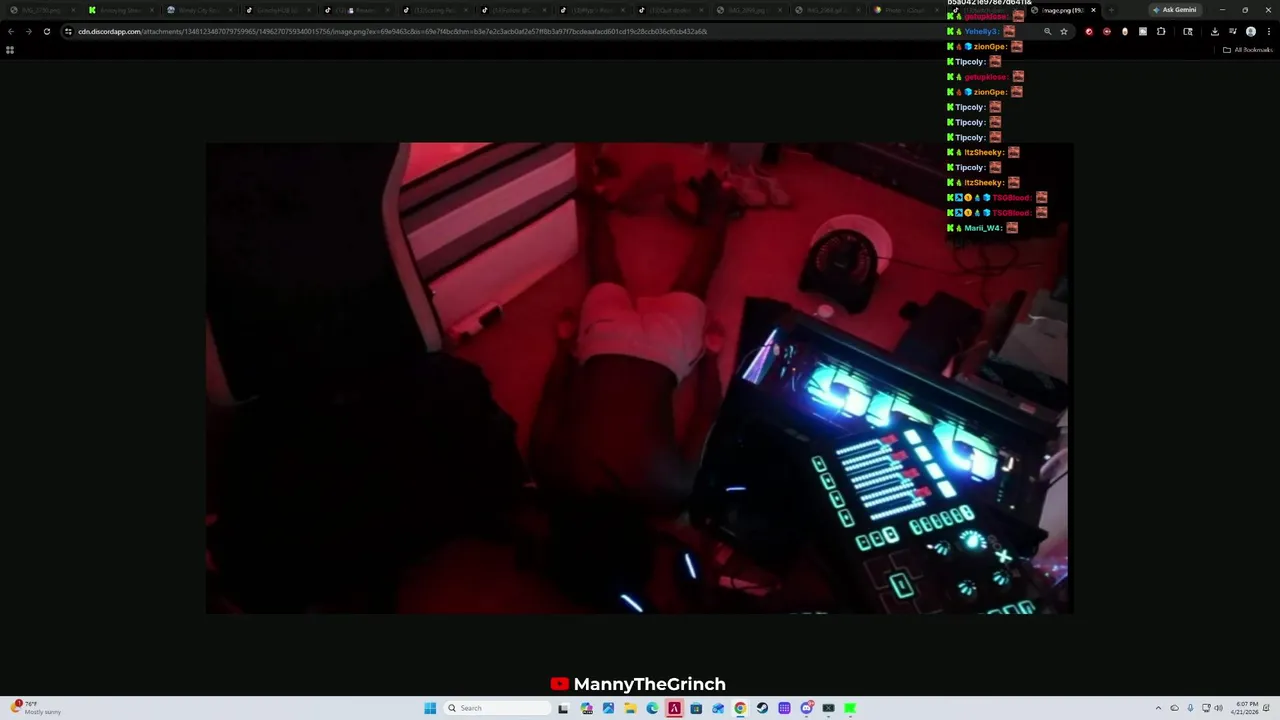The width and height of the screenshot is (1280, 720).
Task: Open the volume speaker tray icon
Action: (1218, 708)
